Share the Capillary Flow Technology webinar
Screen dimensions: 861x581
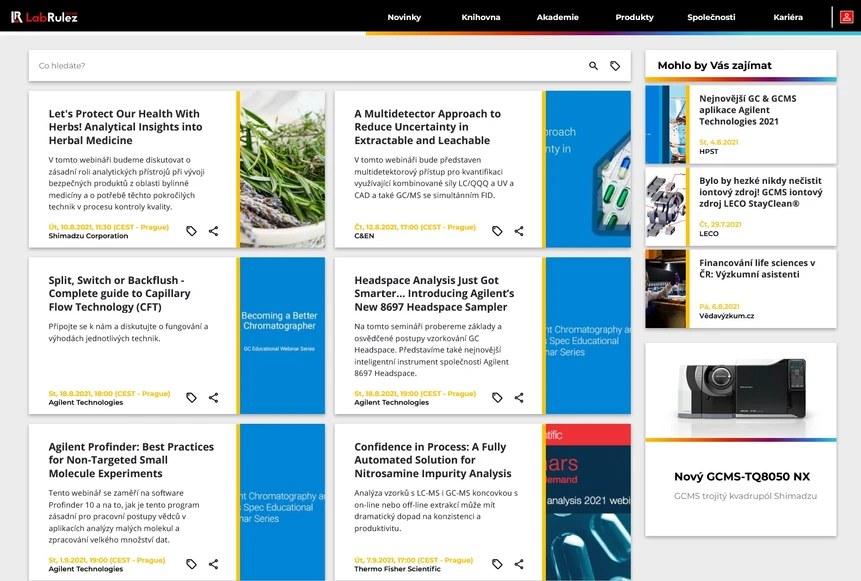pyautogui.click(x=213, y=397)
